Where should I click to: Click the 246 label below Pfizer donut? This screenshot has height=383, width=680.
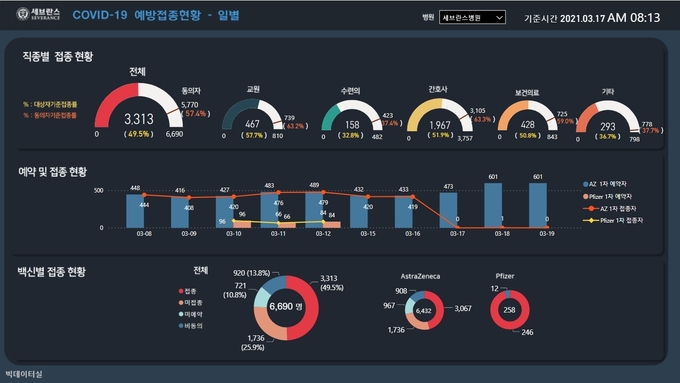tap(527, 332)
